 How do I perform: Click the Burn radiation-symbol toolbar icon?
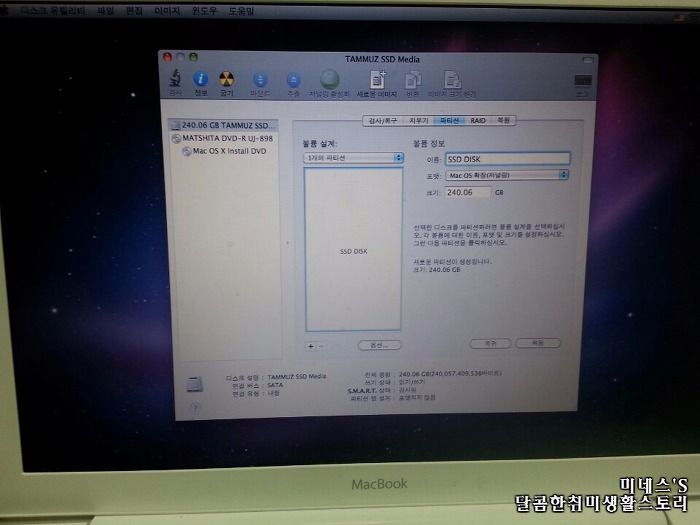click(x=226, y=79)
